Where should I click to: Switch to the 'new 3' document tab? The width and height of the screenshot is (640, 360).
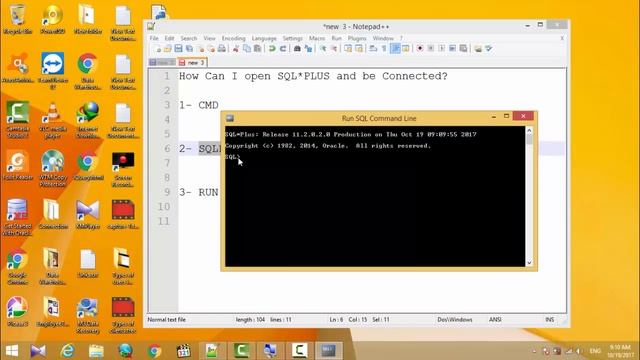[x=192, y=62]
